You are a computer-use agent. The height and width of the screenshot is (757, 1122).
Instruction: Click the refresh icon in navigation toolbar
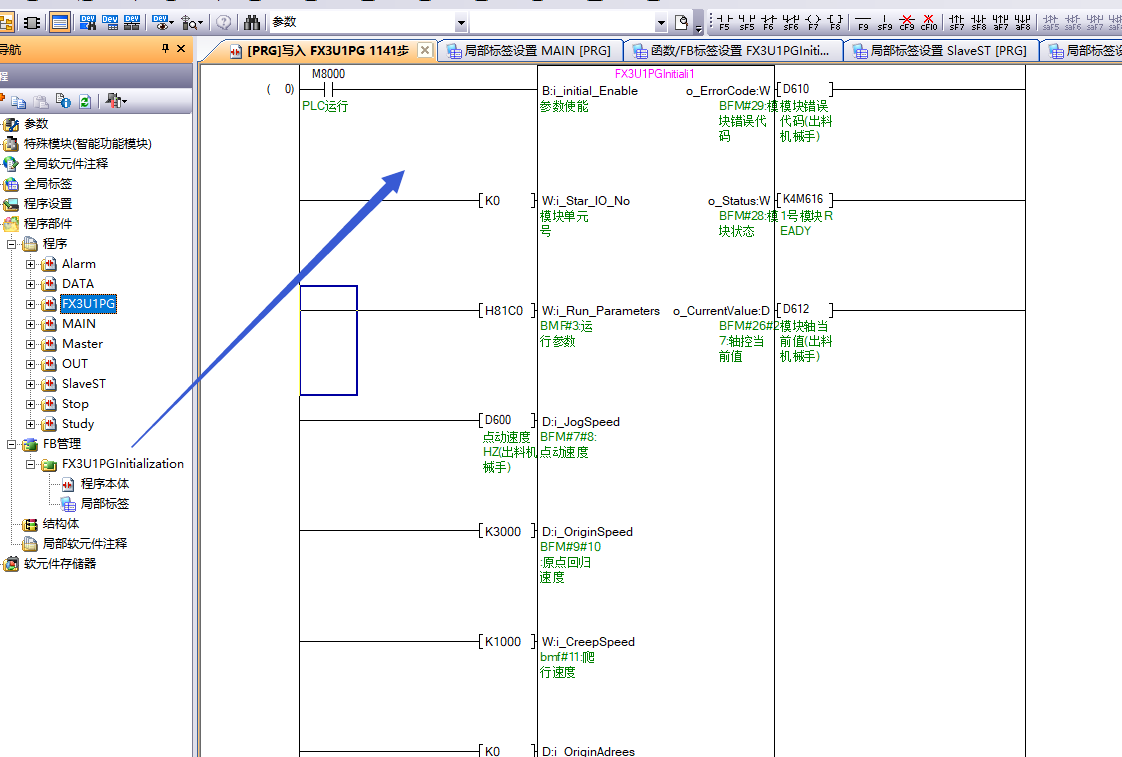85,101
